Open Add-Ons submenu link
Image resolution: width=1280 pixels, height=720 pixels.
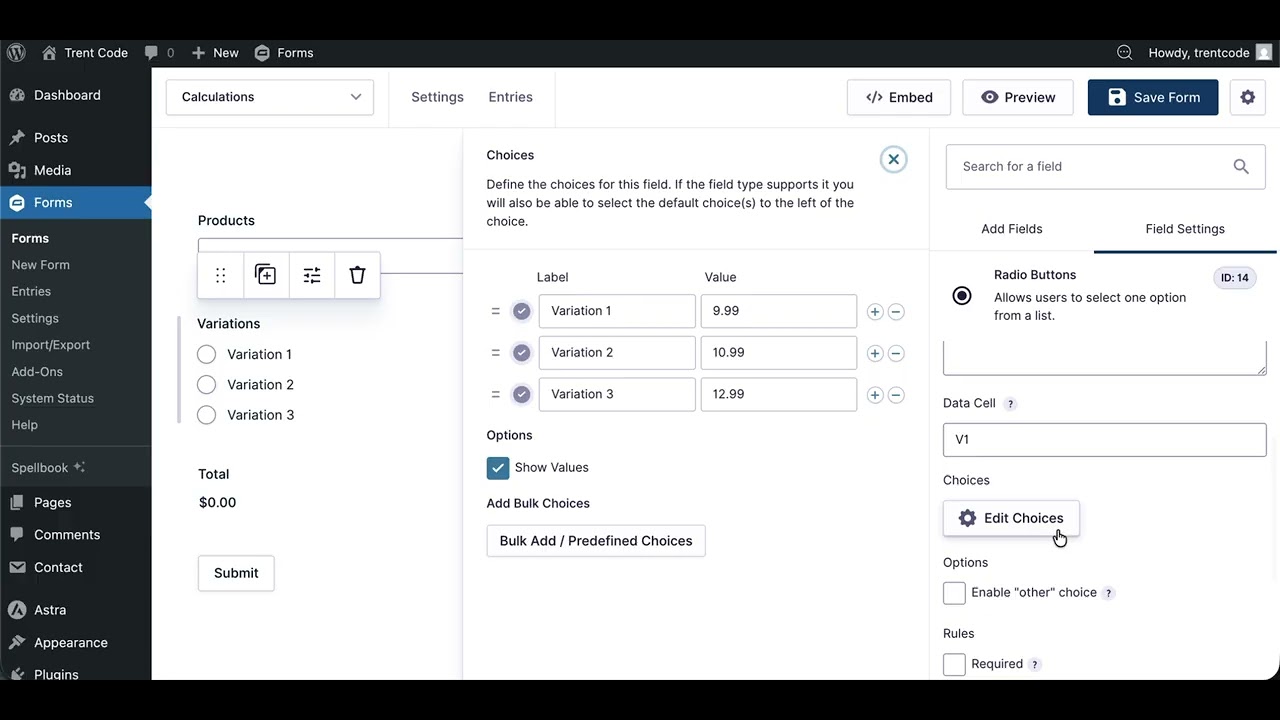37,372
